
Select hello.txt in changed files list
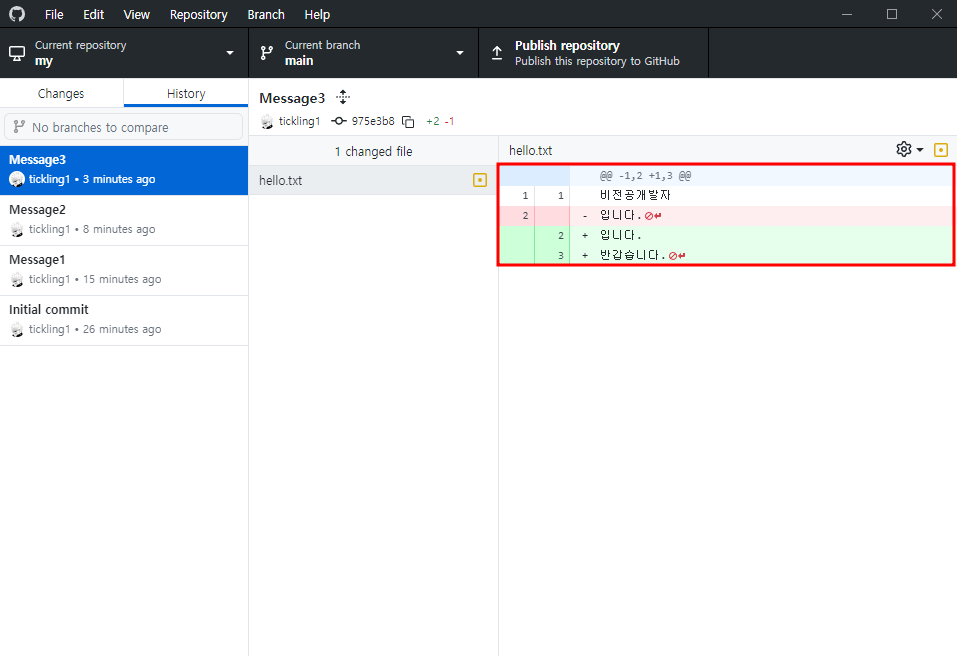[x=373, y=180]
